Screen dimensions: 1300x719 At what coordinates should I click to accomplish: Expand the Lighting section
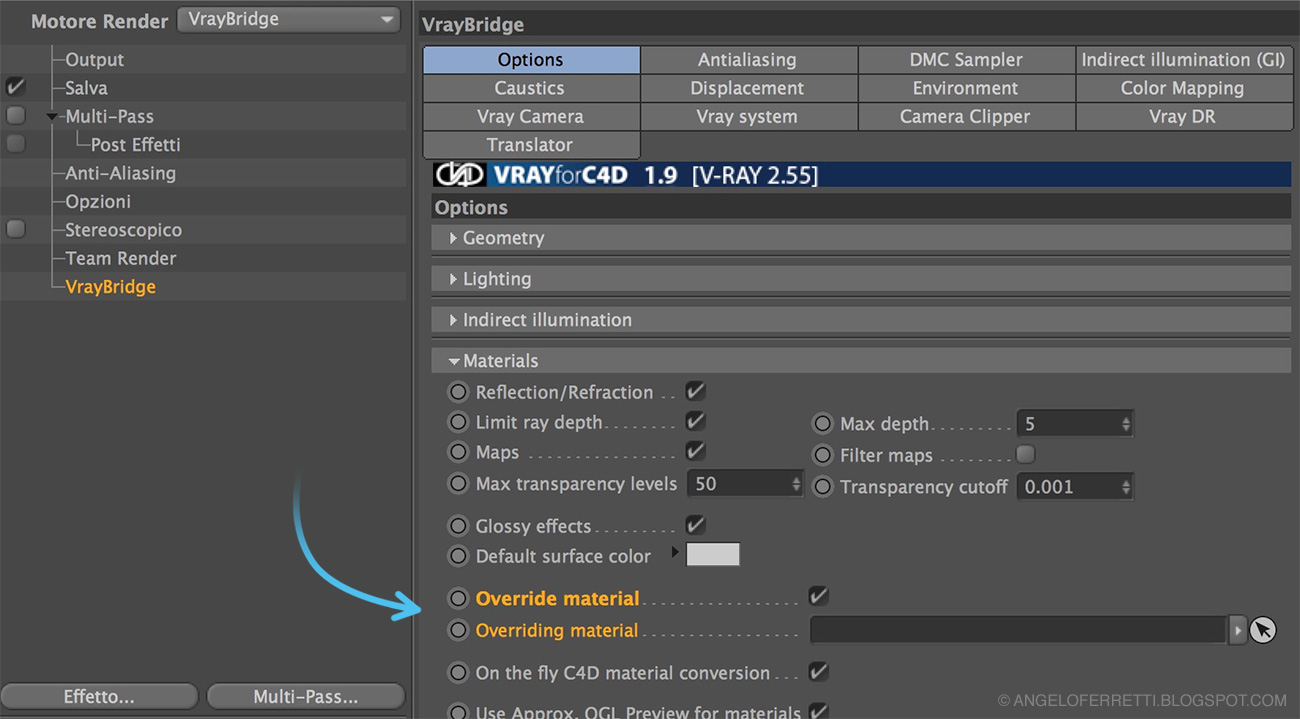[x=453, y=279]
